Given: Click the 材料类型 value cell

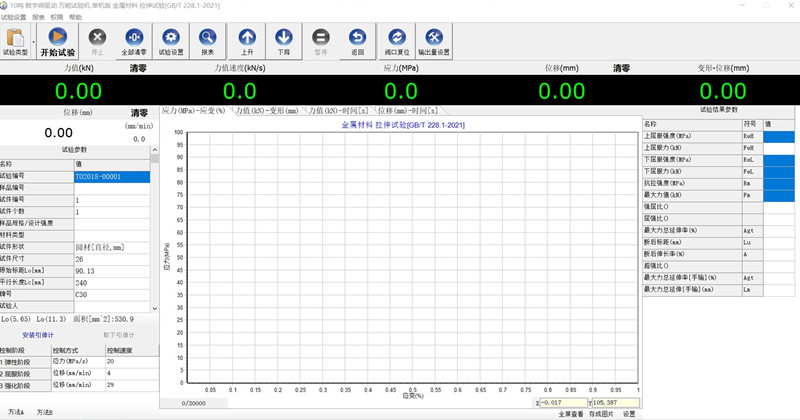Looking at the screenshot, I should tap(112, 235).
